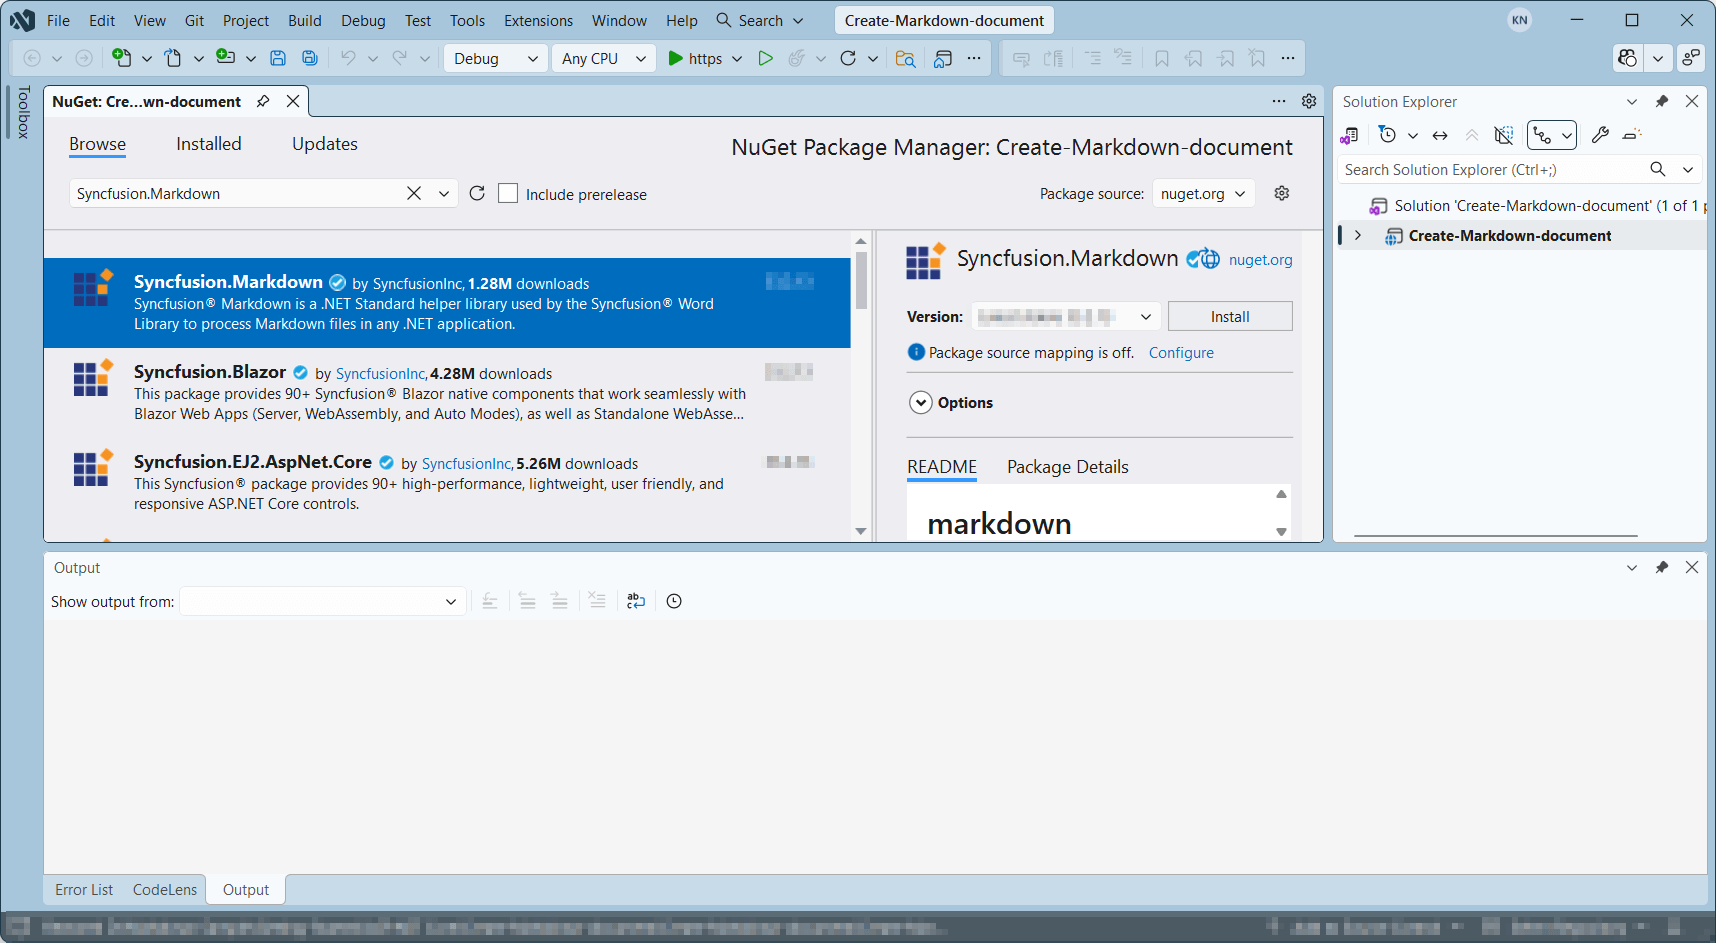Screen dimensions: 1716x944
Task: Click the Hot Reload flame icon
Action: click(796, 58)
